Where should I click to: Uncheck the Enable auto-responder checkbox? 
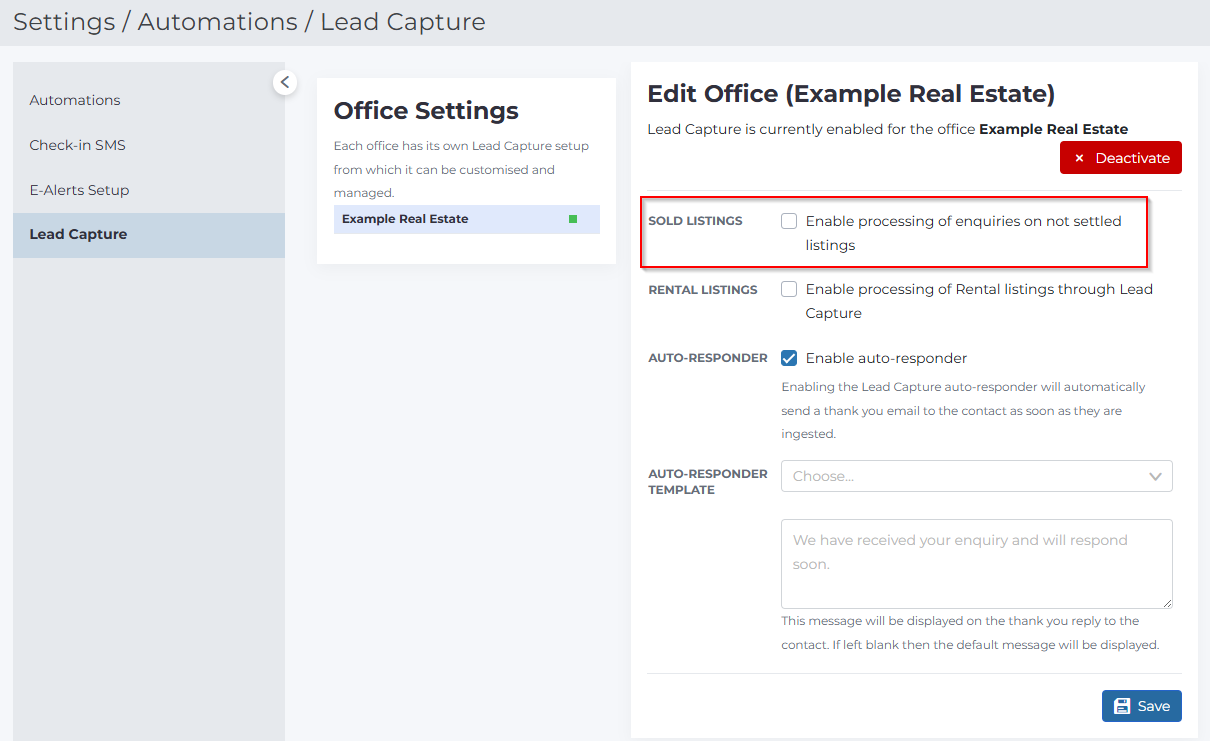pyautogui.click(x=789, y=358)
